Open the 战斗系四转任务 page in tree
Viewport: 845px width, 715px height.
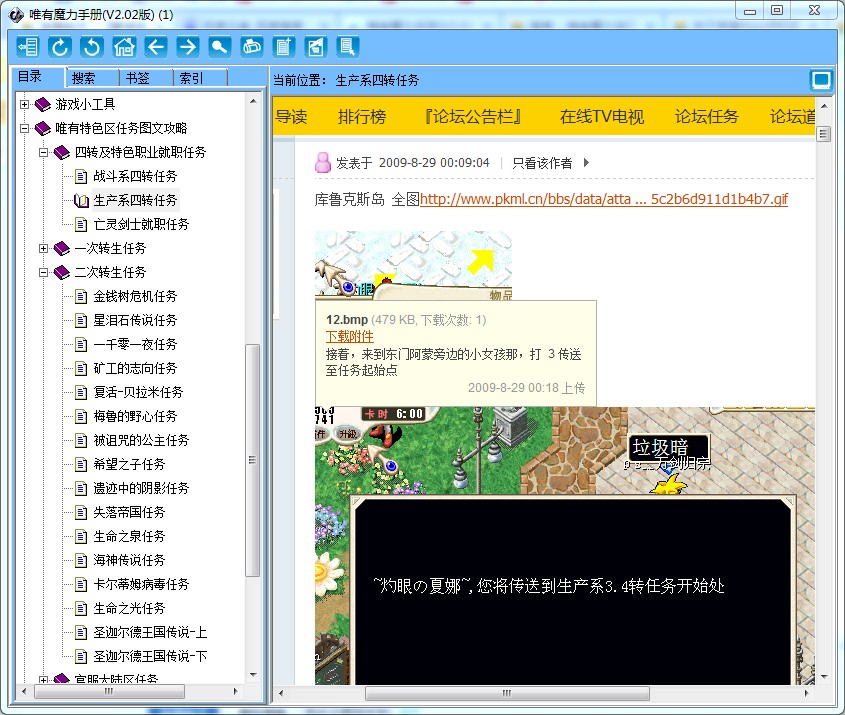click(x=135, y=176)
